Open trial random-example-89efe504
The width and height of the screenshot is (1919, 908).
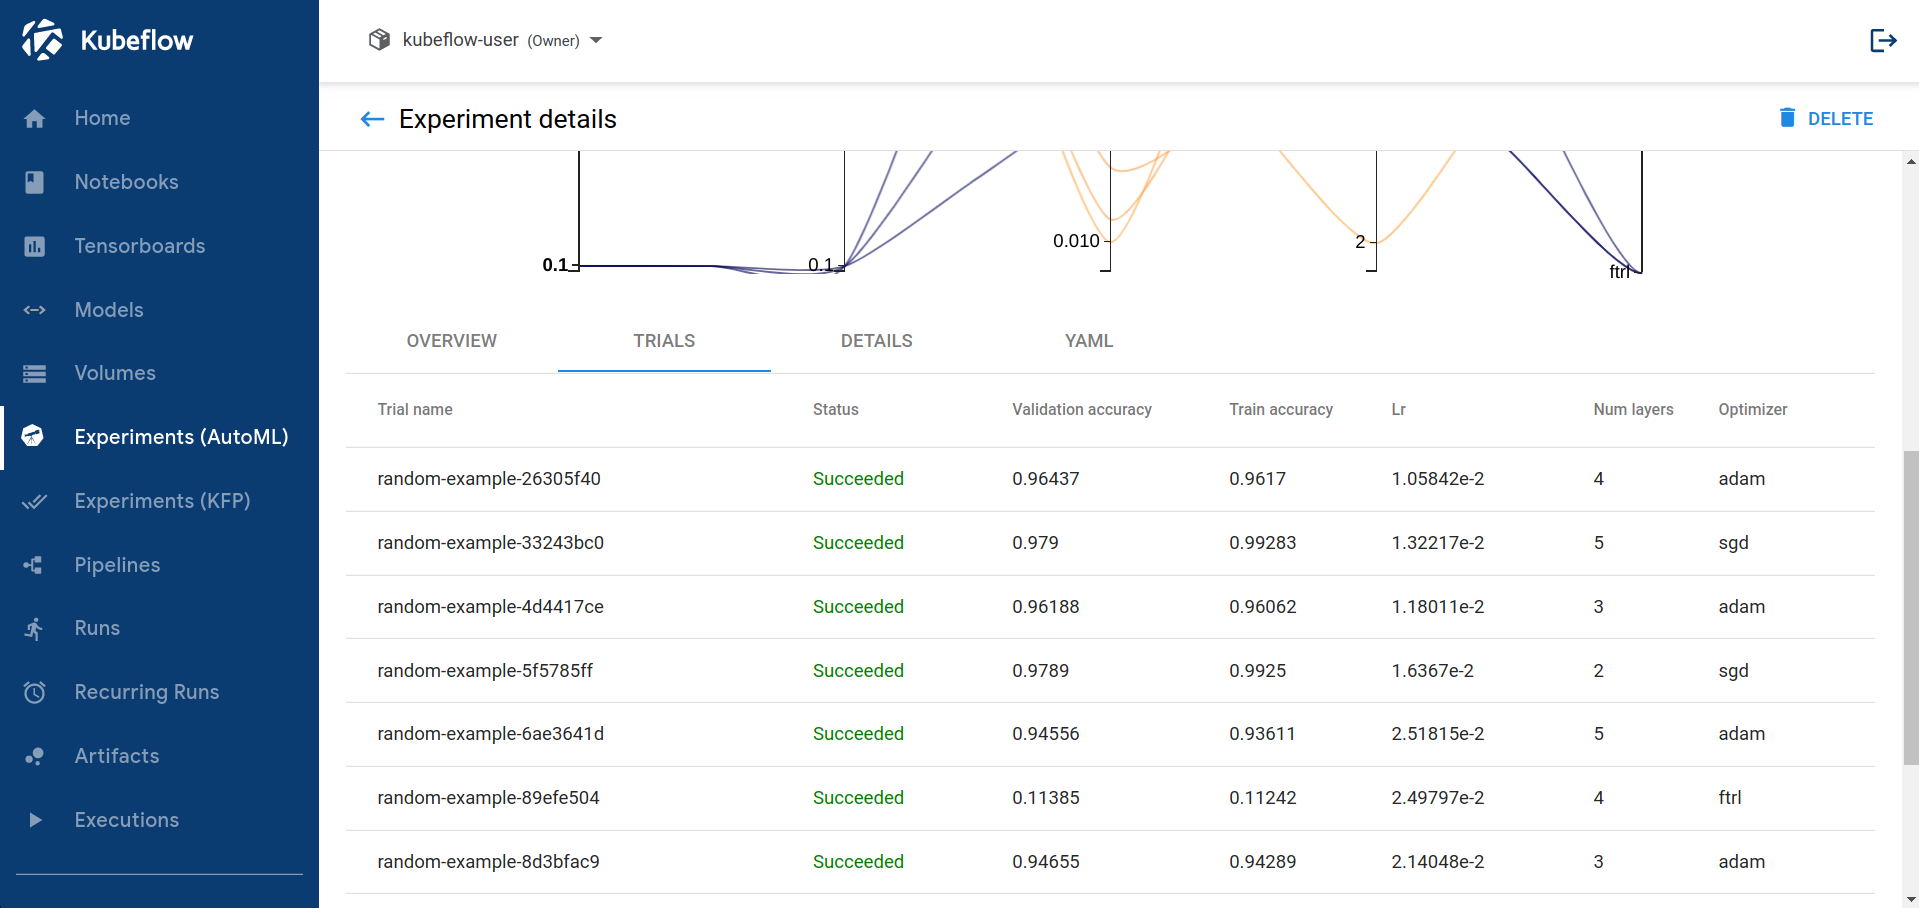[488, 798]
